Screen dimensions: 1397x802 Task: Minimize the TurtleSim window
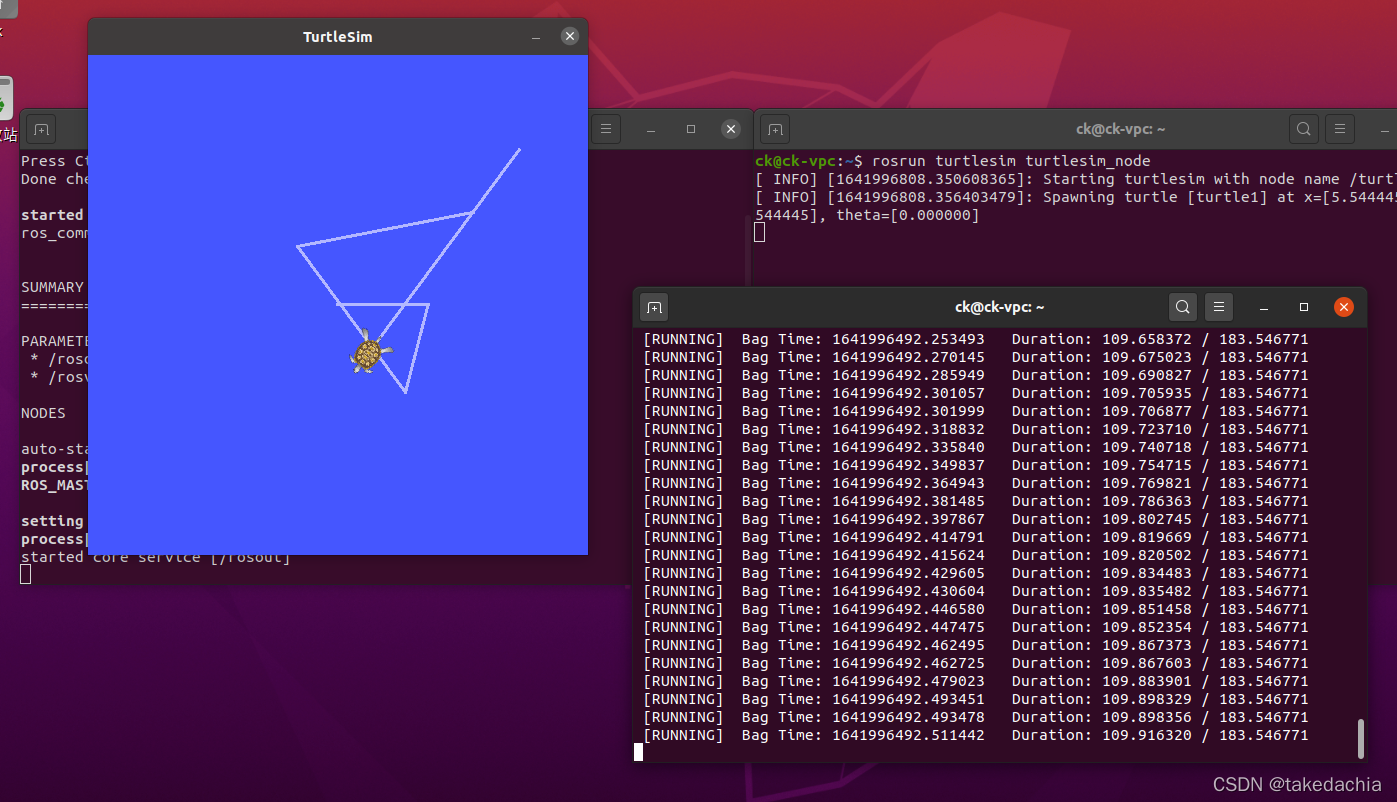[x=536, y=37]
